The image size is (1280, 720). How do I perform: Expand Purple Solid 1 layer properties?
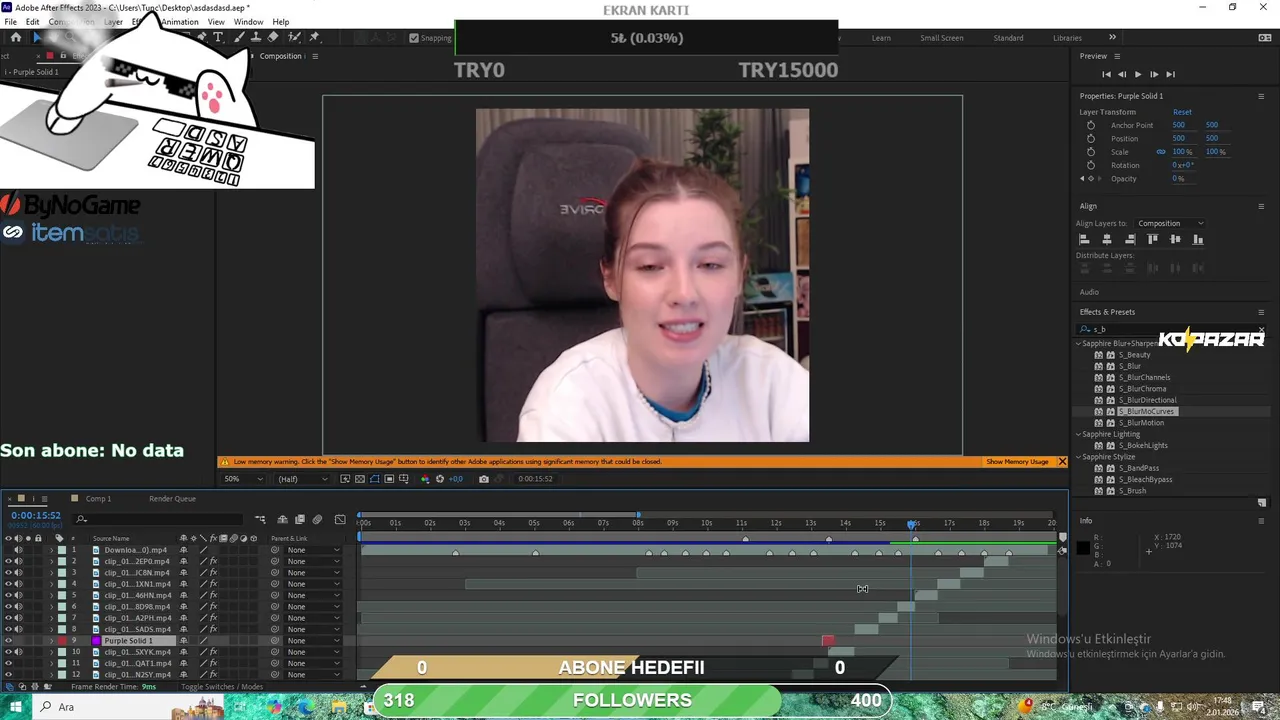(x=51, y=641)
